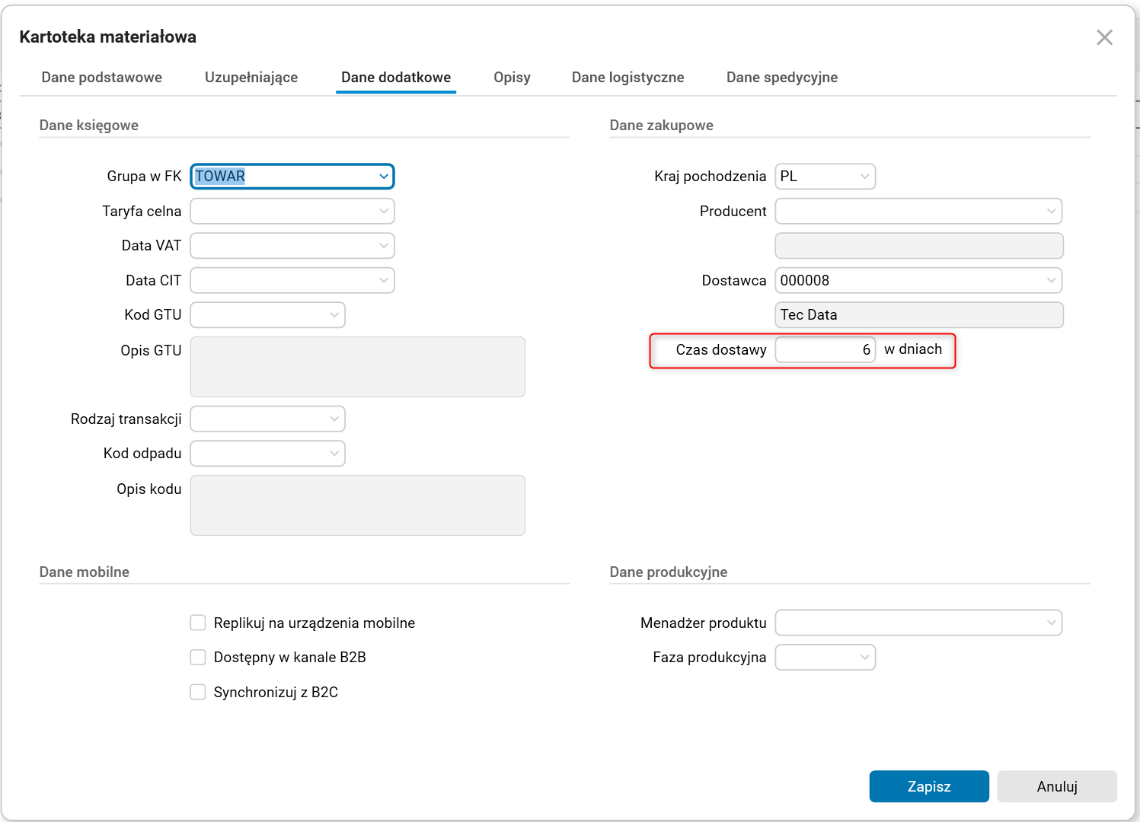This screenshot has width=1140, height=822.
Task: Check Synchronizuj z B2C option
Action: pos(198,691)
